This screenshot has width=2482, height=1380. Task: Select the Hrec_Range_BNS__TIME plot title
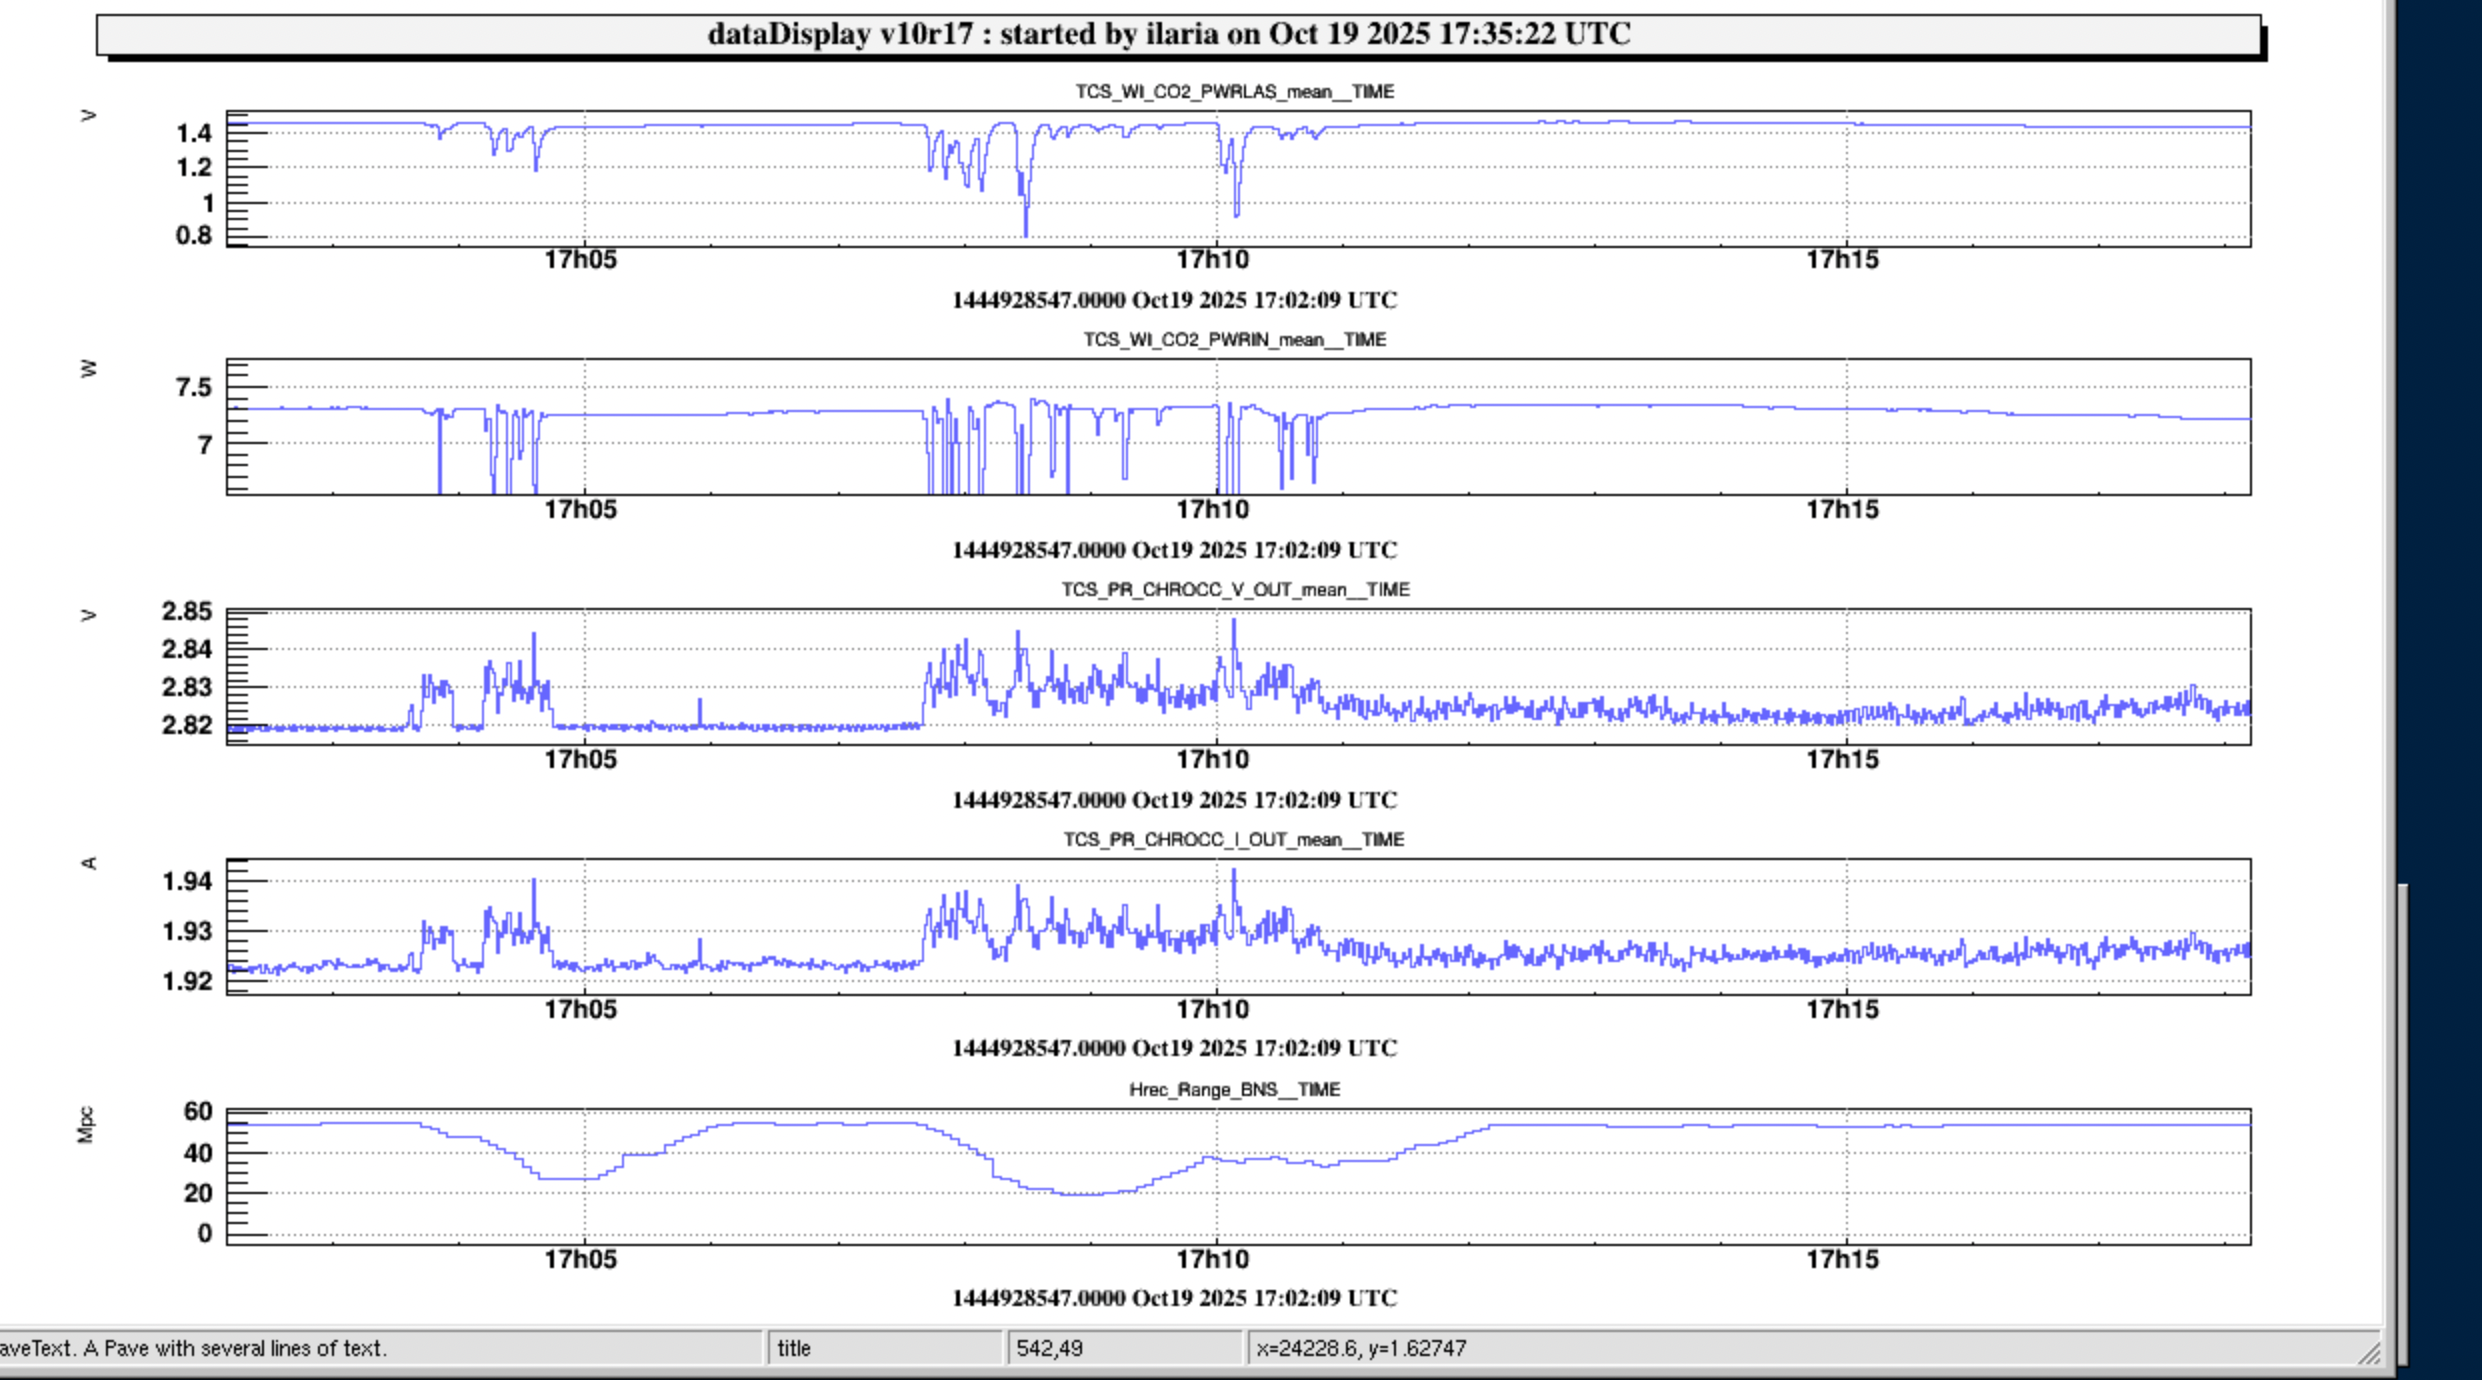(x=1234, y=1090)
